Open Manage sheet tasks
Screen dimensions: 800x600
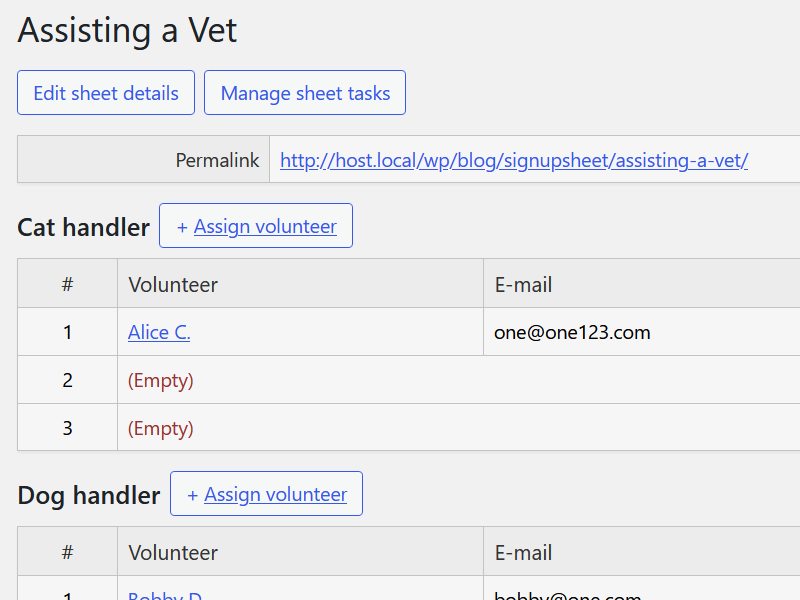click(x=305, y=93)
